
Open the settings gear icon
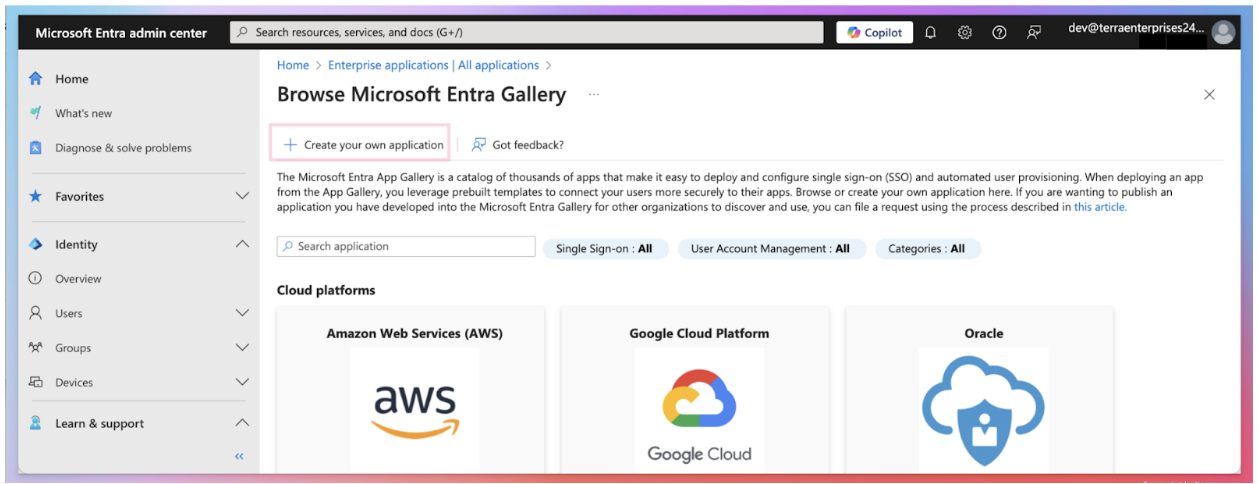(x=965, y=32)
